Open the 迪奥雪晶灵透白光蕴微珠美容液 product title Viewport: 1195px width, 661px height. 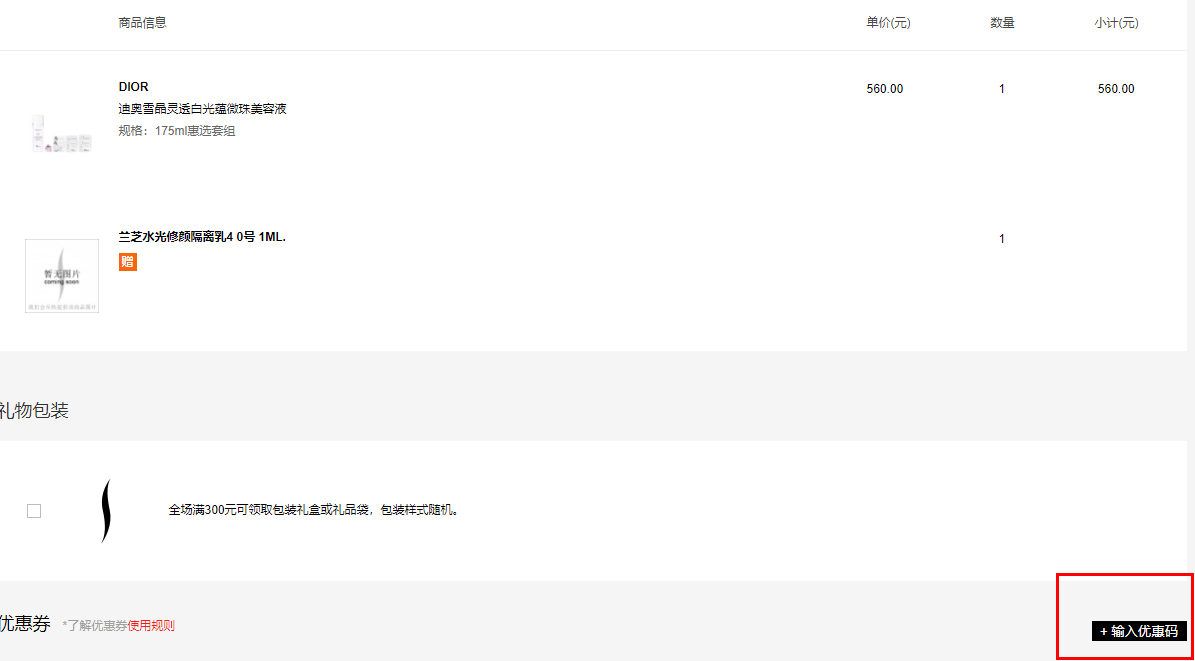[202, 109]
